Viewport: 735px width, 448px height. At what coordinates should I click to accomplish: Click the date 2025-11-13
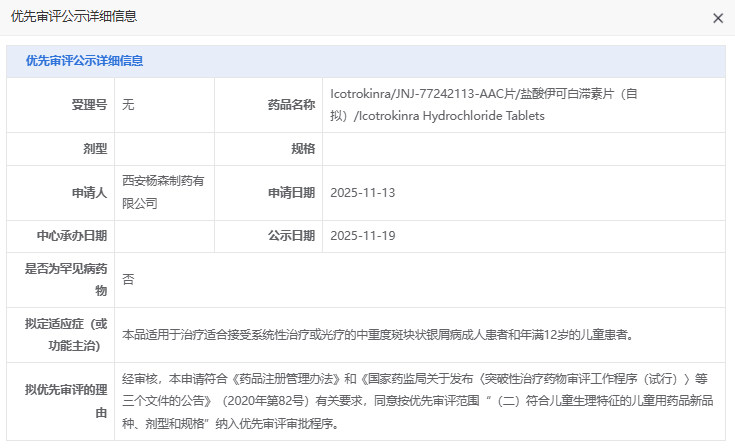[x=363, y=193]
